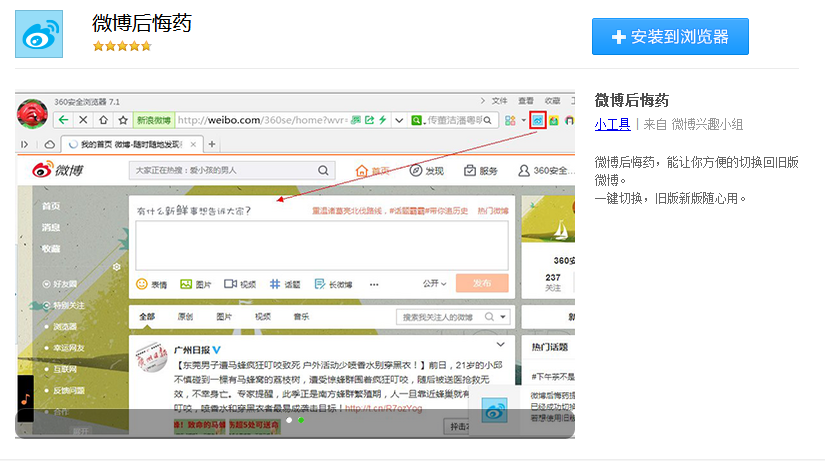Click the Weibo search box
Viewport: 825px width, 461px height.
tap(232, 170)
